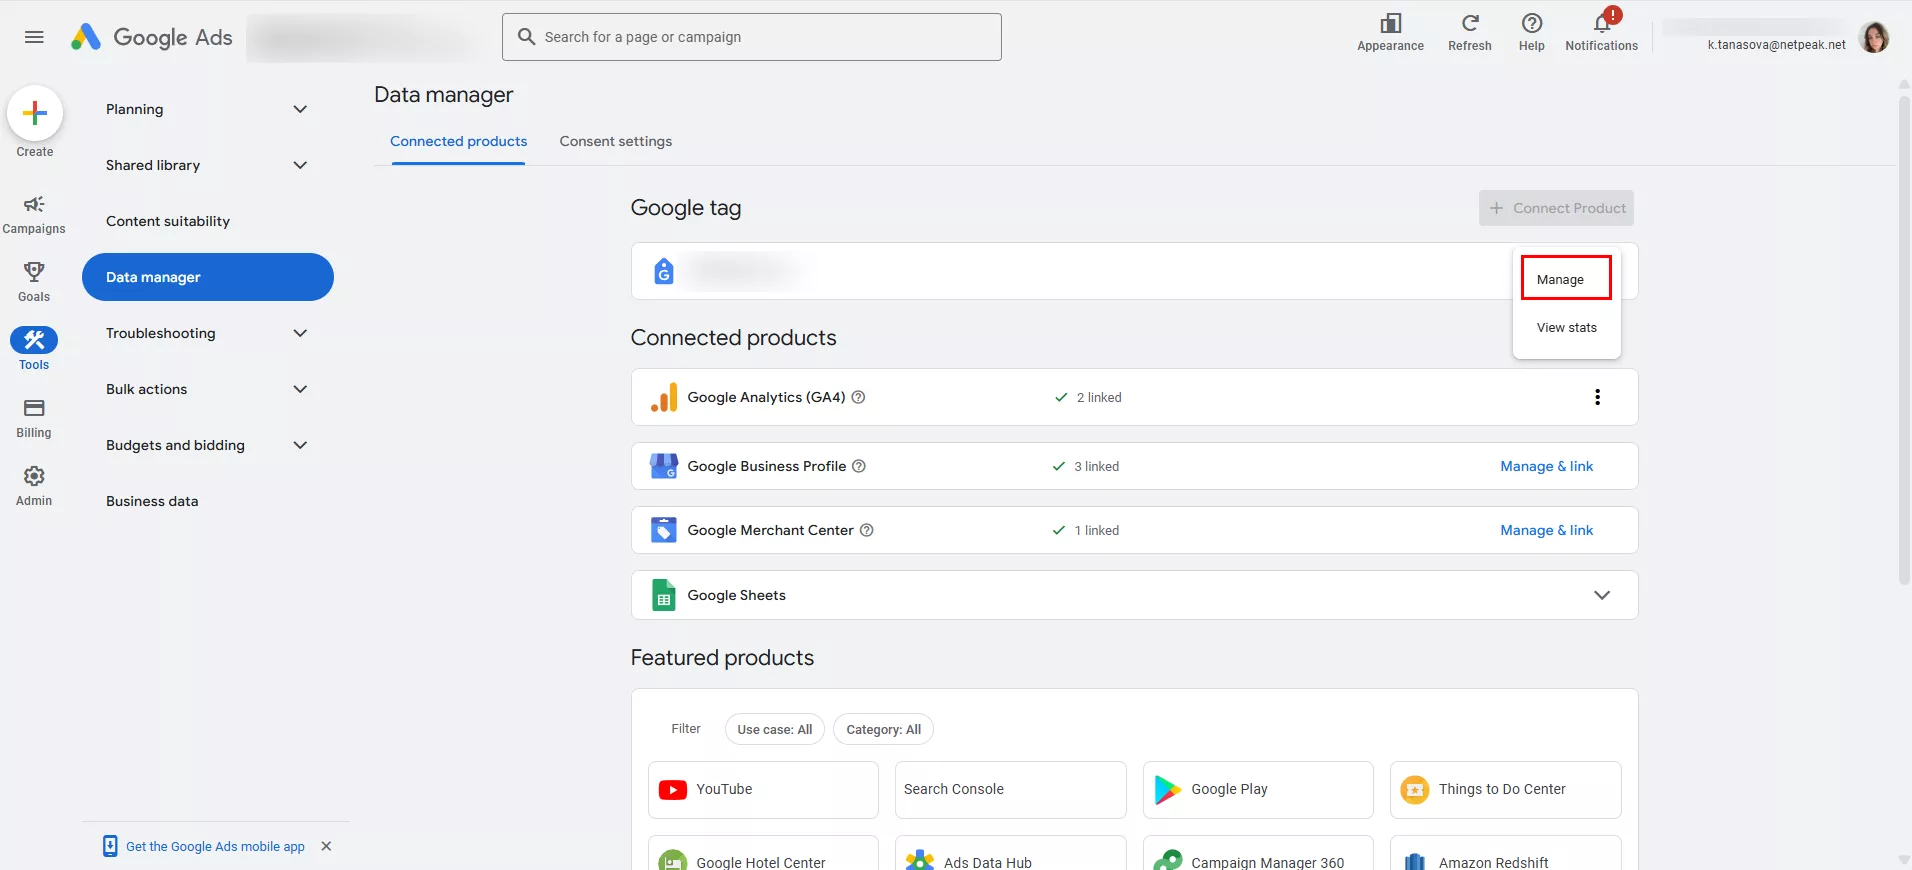Click the Create plus button
This screenshot has height=870, width=1912.
click(35, 113)
